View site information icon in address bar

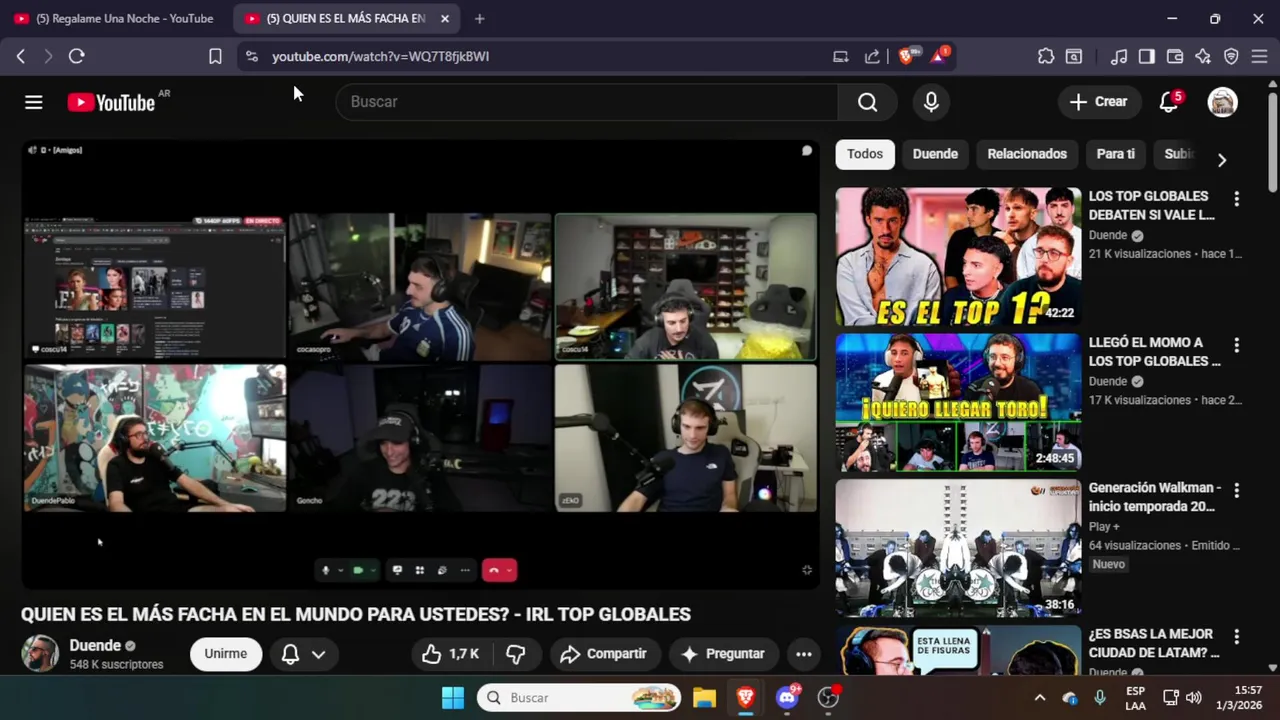point(251,56)
